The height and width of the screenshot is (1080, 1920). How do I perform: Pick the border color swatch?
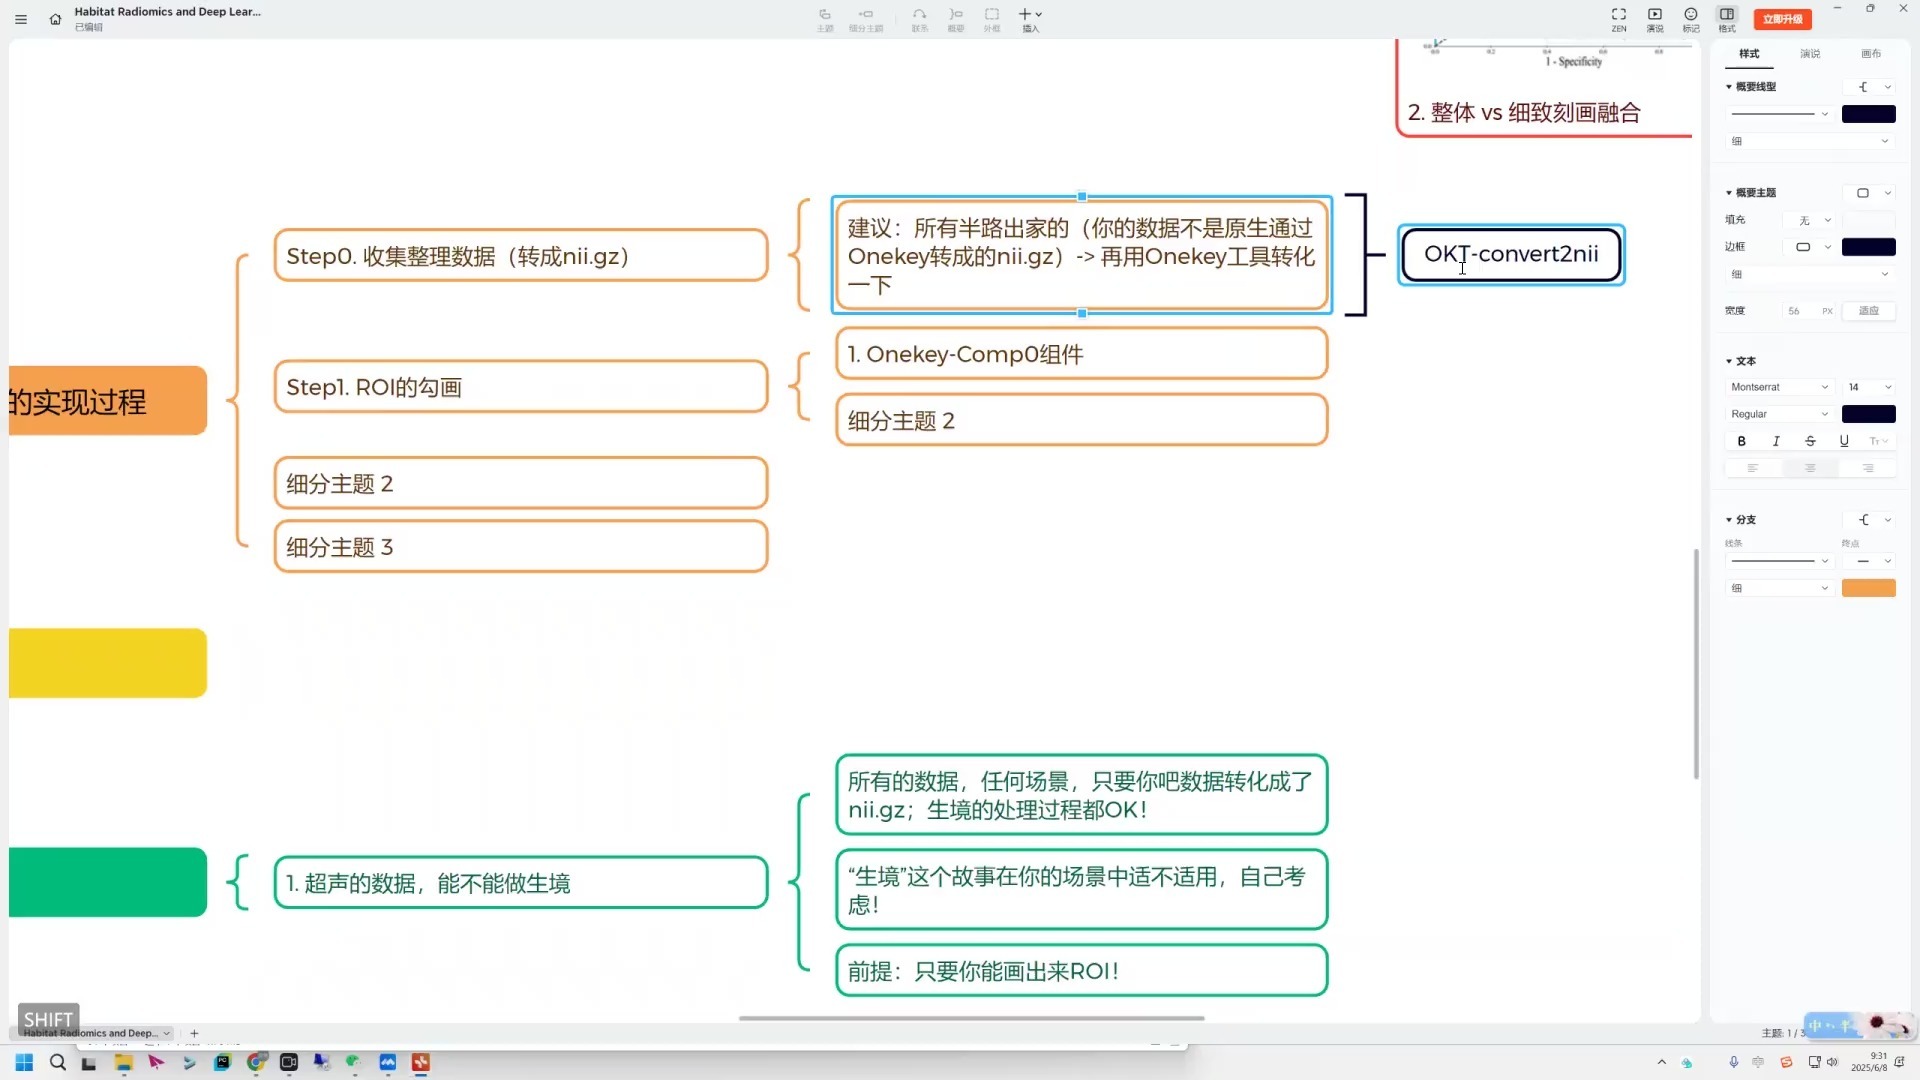pos(1868,247)
